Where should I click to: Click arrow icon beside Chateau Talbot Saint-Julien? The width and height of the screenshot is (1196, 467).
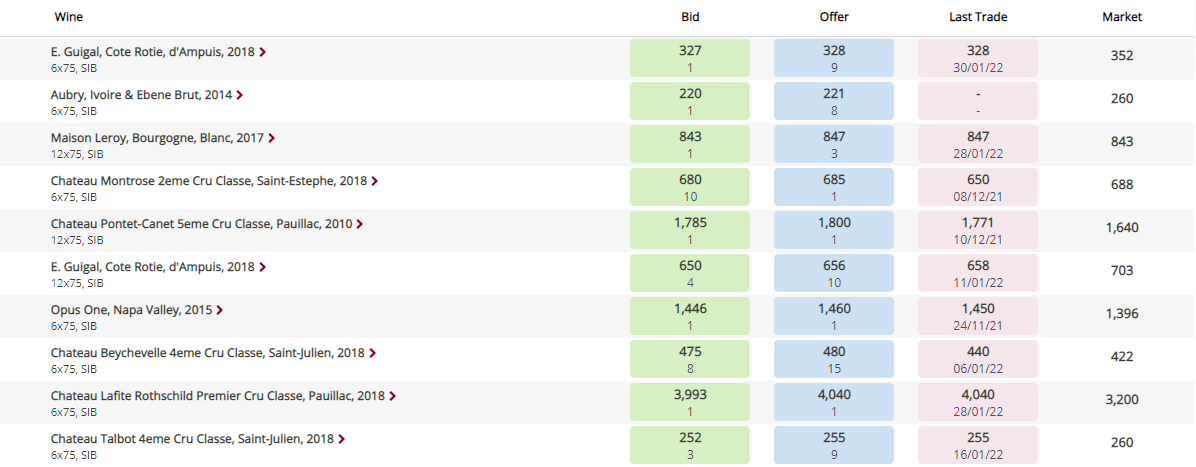[x=342, y=439]
